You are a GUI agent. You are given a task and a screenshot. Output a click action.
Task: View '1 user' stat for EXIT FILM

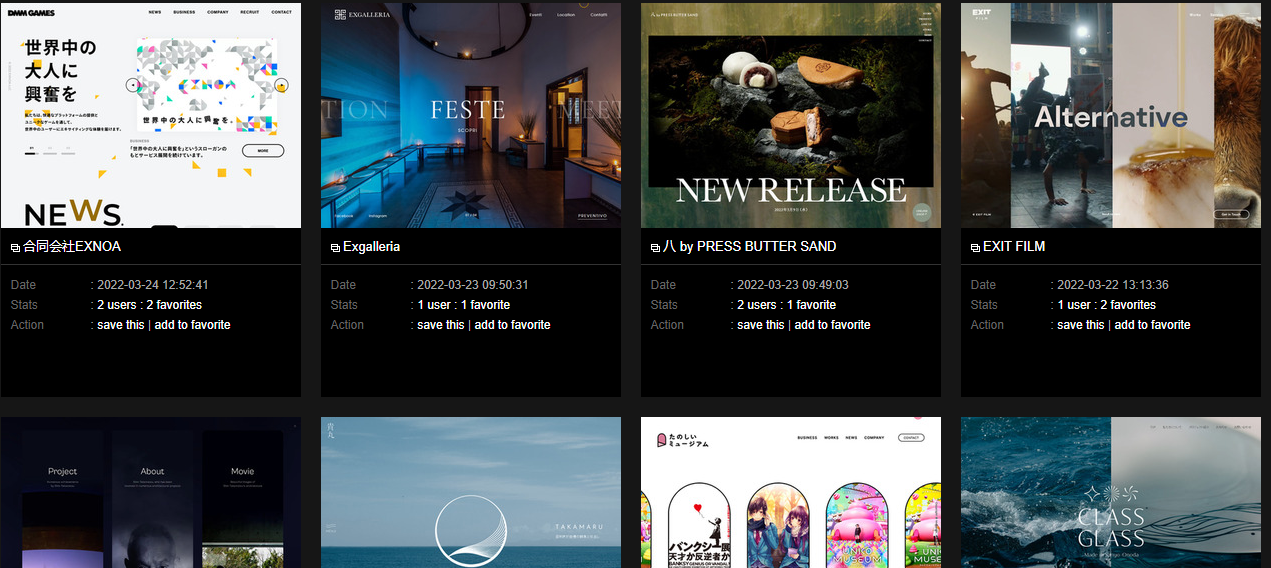pos(1074,305)
